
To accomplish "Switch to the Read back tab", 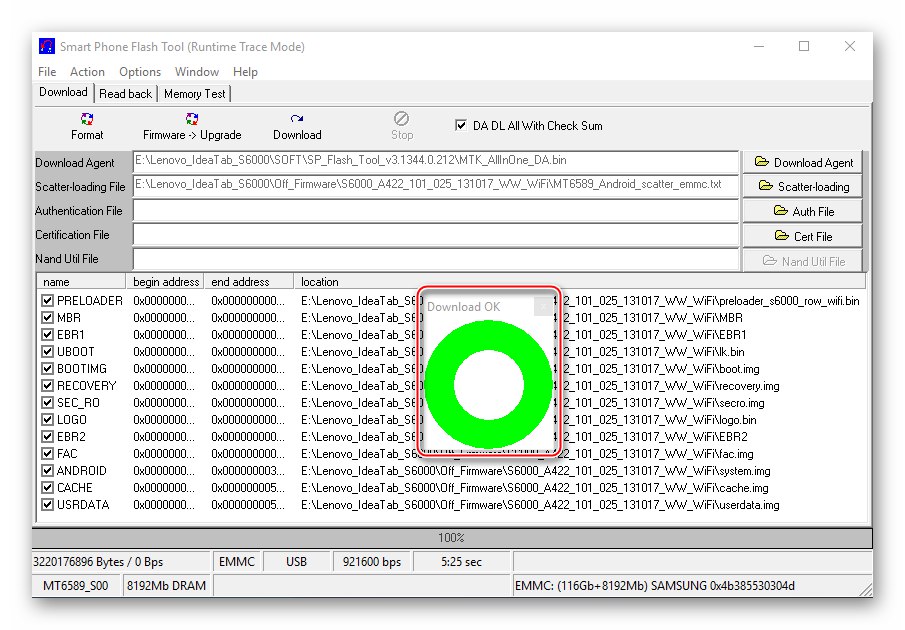I will click(125, 93).
